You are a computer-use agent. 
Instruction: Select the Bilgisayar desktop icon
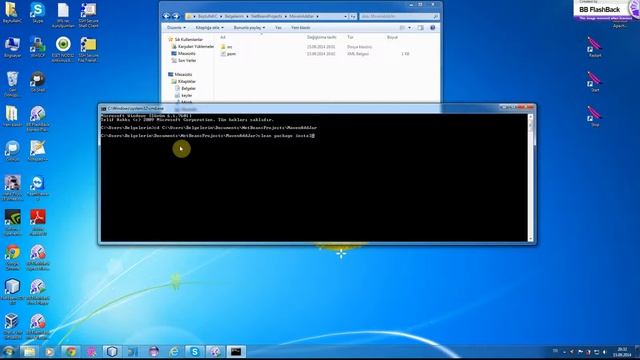12,47
